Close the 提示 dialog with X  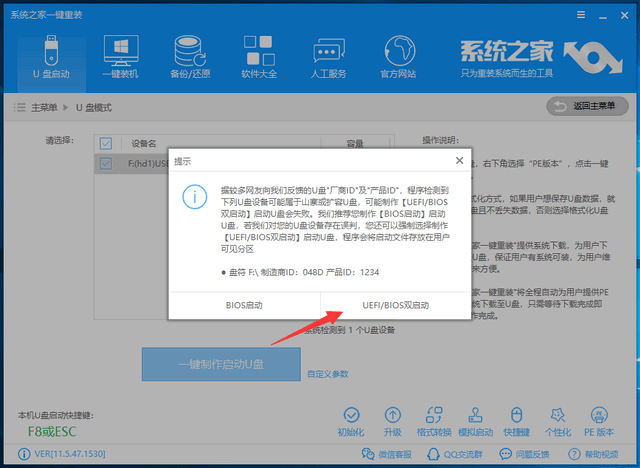point(459,160)
